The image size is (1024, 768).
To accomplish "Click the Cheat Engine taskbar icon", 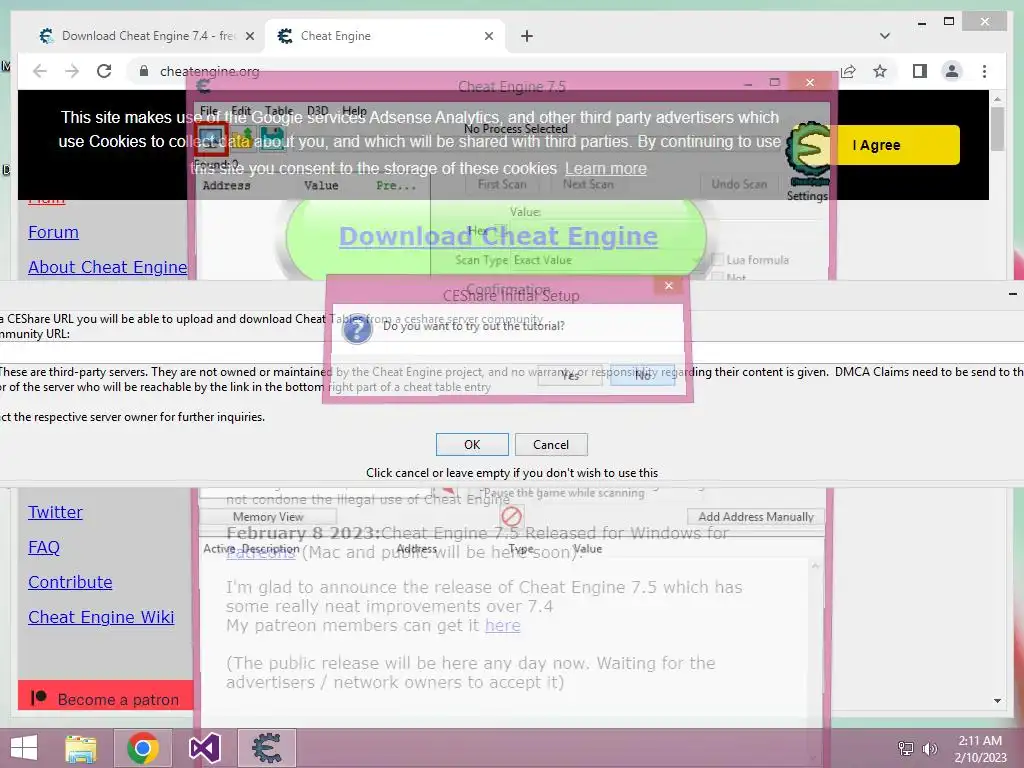I will point(266,748).
